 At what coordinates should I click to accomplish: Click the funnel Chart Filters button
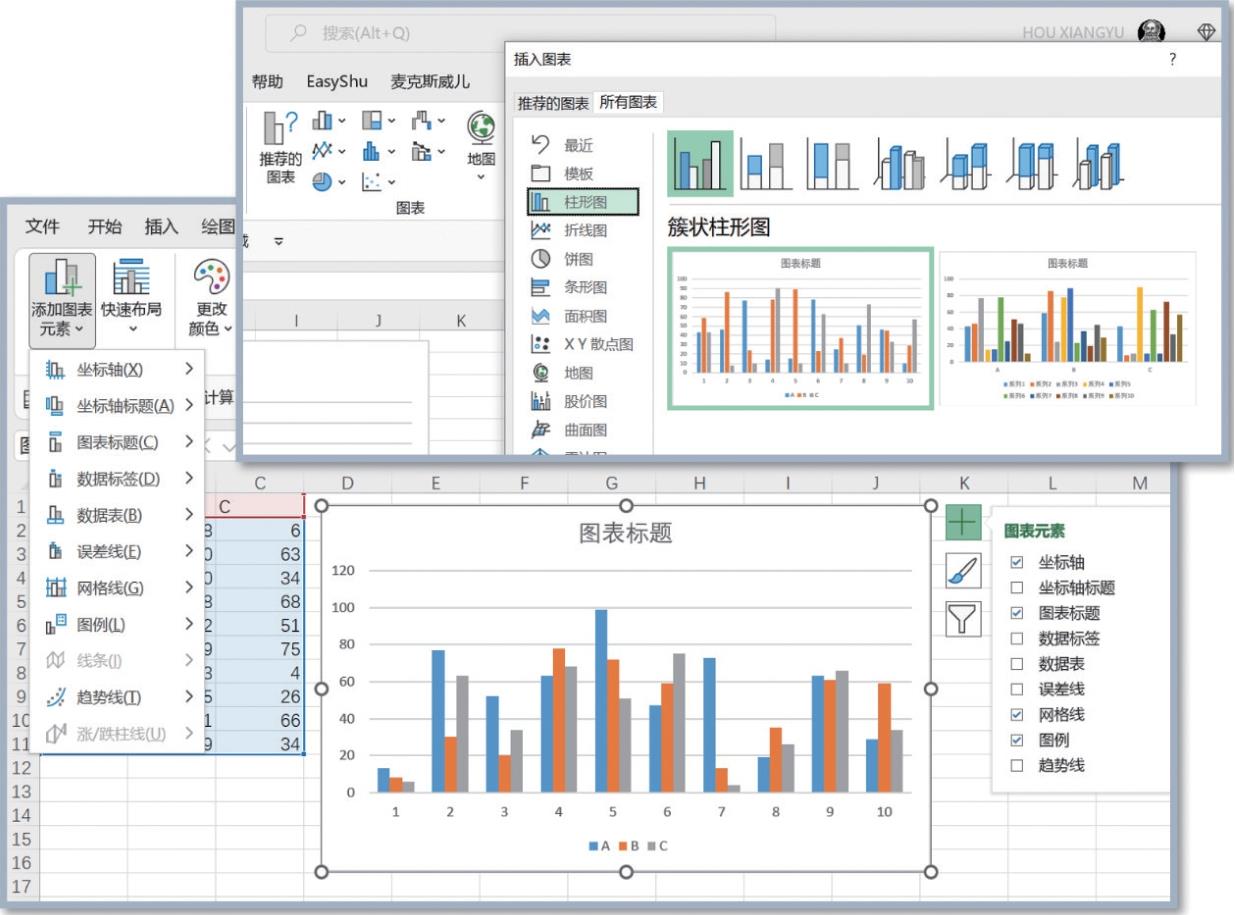(x=962, y=621)
